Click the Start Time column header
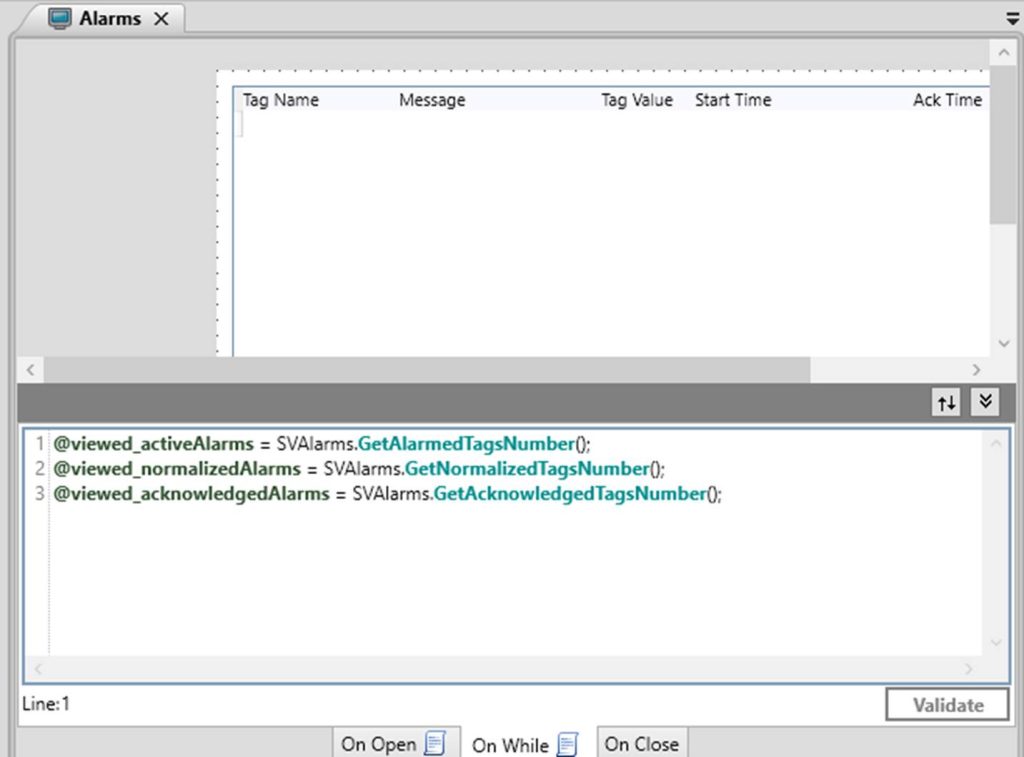The image size is (1024, 757). 733,100
